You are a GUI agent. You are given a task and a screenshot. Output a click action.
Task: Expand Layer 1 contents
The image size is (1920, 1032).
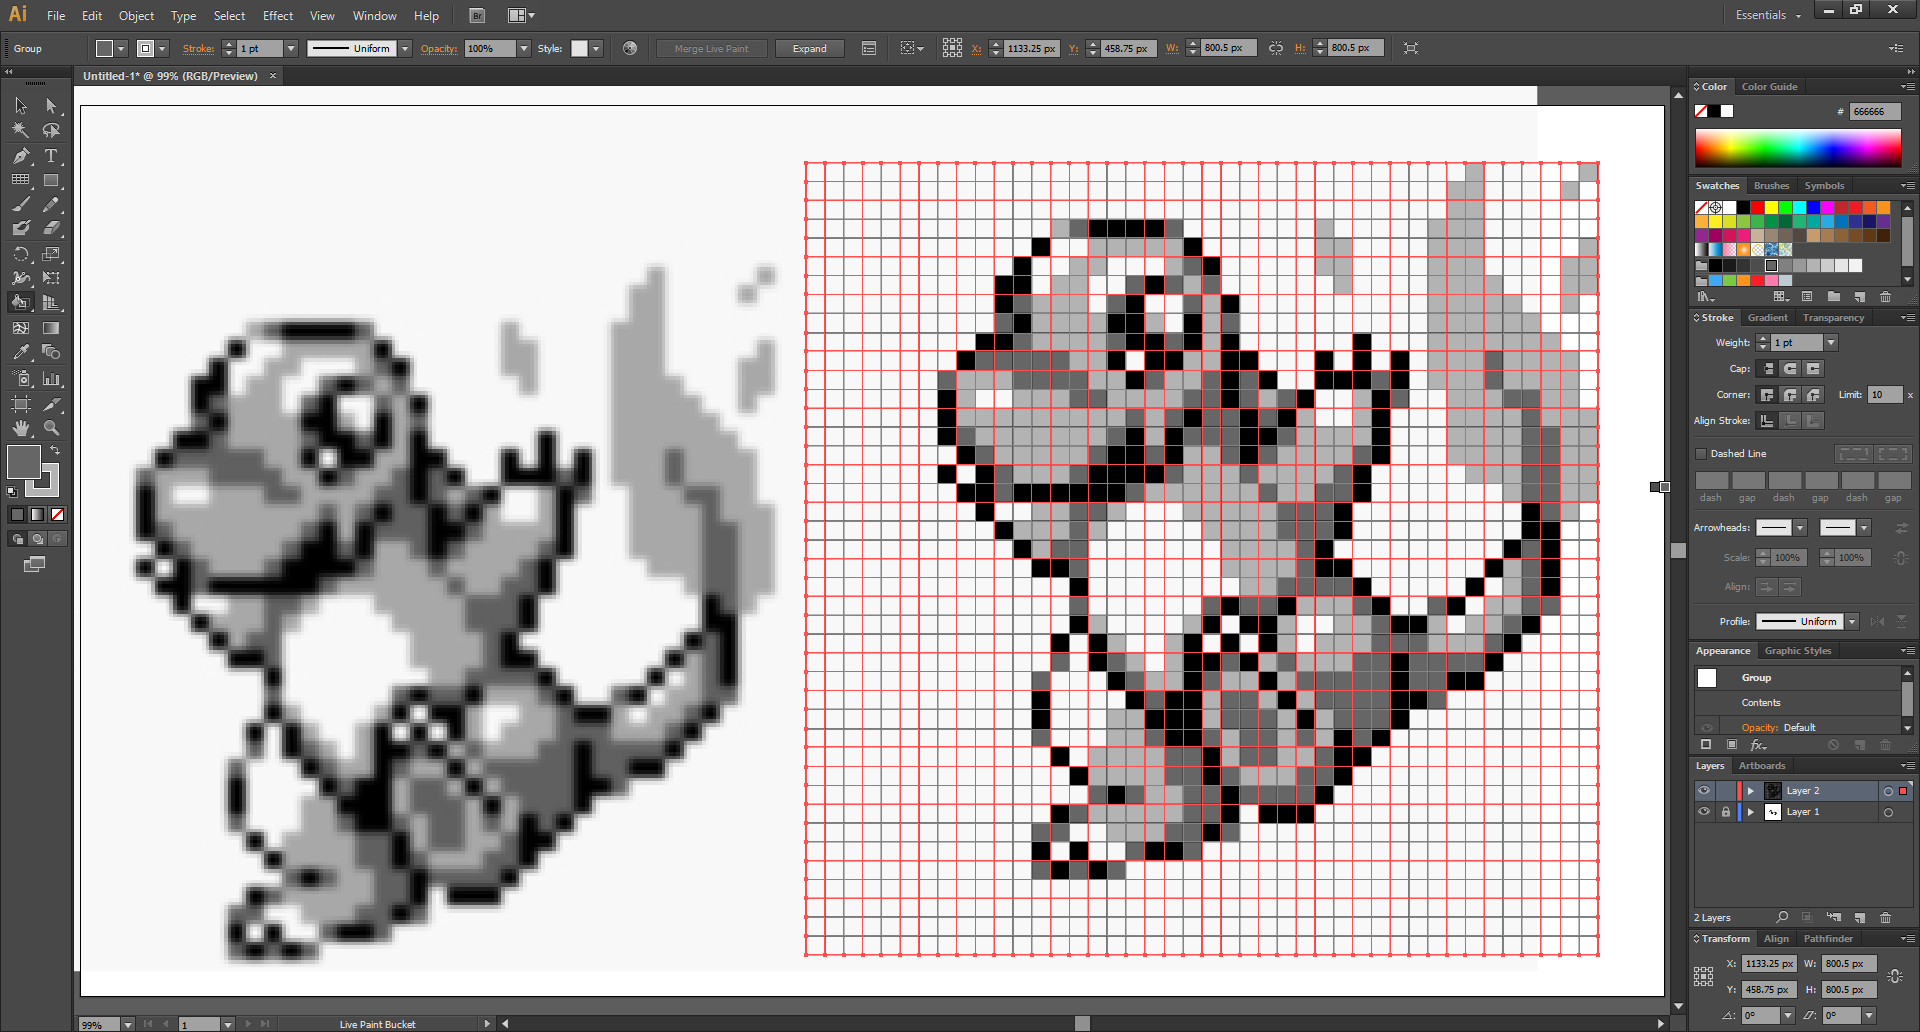[x=1751, y=812]
